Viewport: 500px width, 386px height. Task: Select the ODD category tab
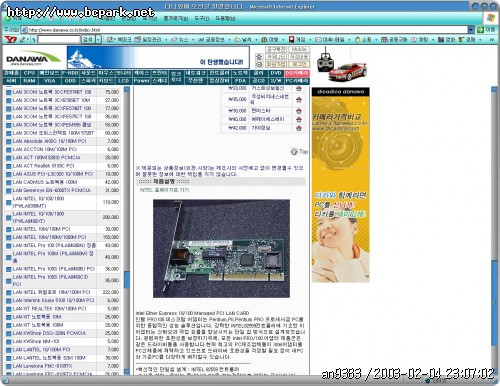click(x=70, y=81)
